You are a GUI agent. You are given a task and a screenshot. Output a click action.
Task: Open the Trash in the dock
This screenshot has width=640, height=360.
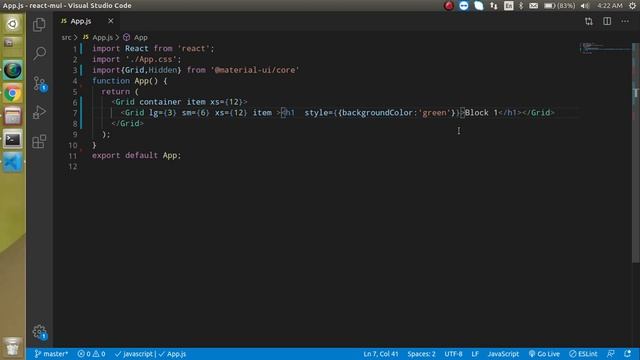12,347
